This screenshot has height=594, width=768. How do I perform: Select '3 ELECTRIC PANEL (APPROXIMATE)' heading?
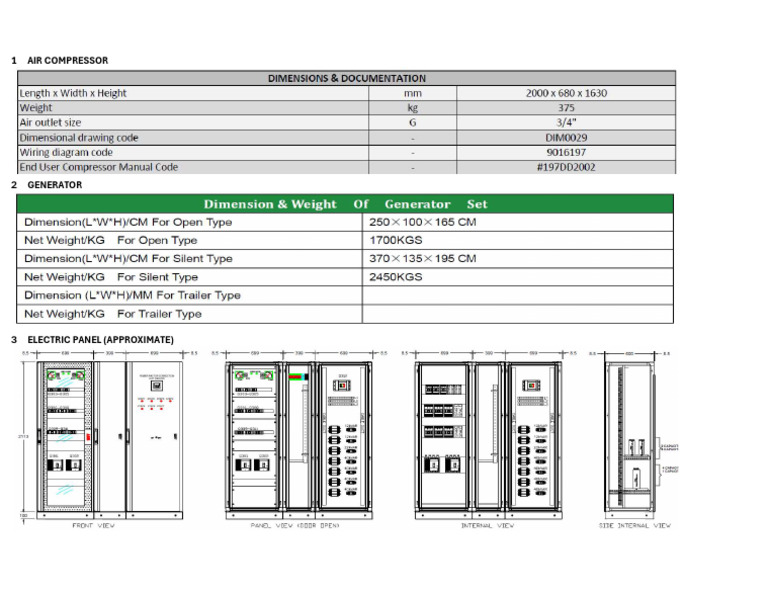click(x=92, y=339)
